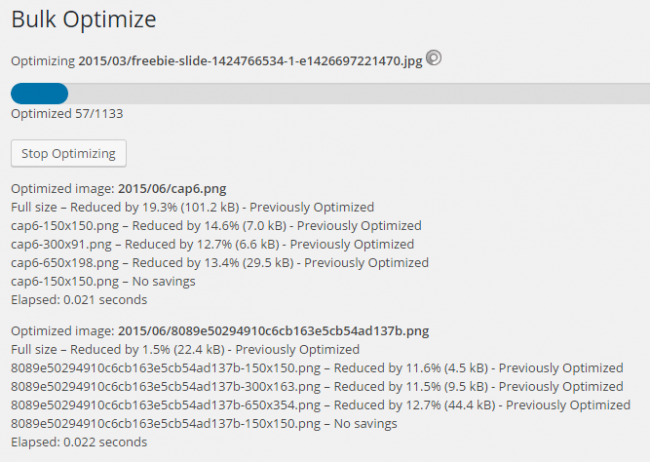
Task: Click the cap6-650x198.png result line
Action: point(220,263)
